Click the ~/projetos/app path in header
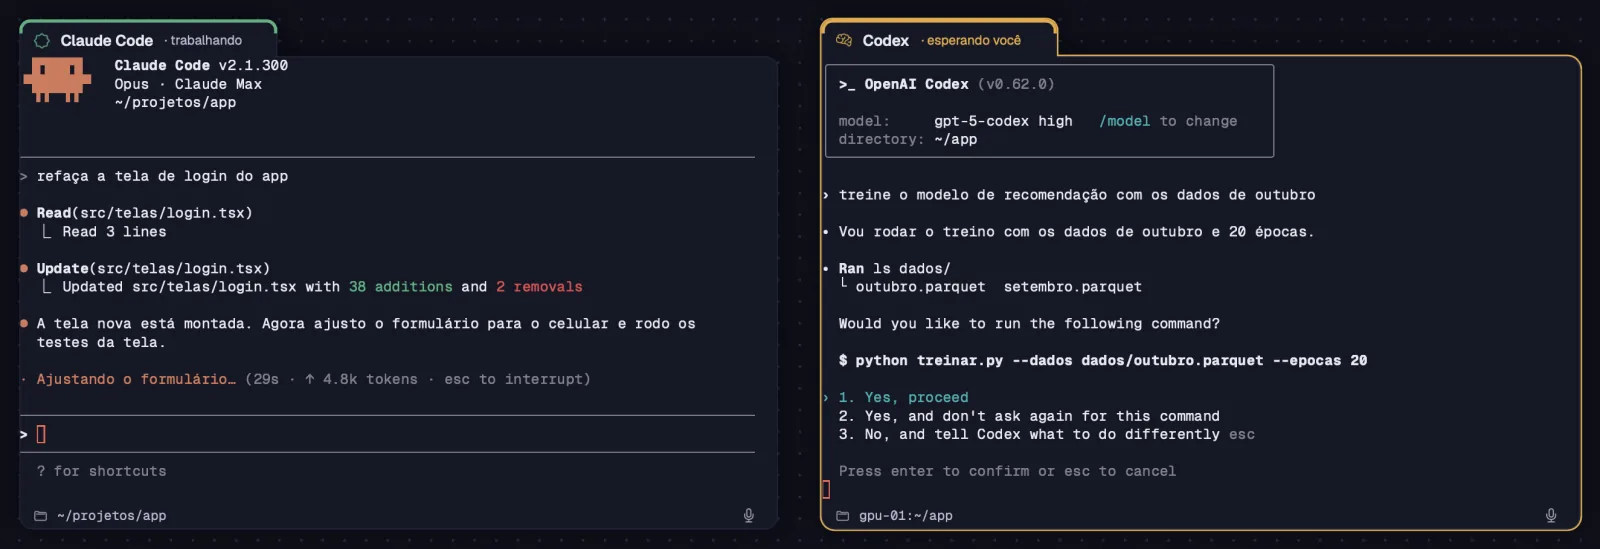 coord(175,102)
